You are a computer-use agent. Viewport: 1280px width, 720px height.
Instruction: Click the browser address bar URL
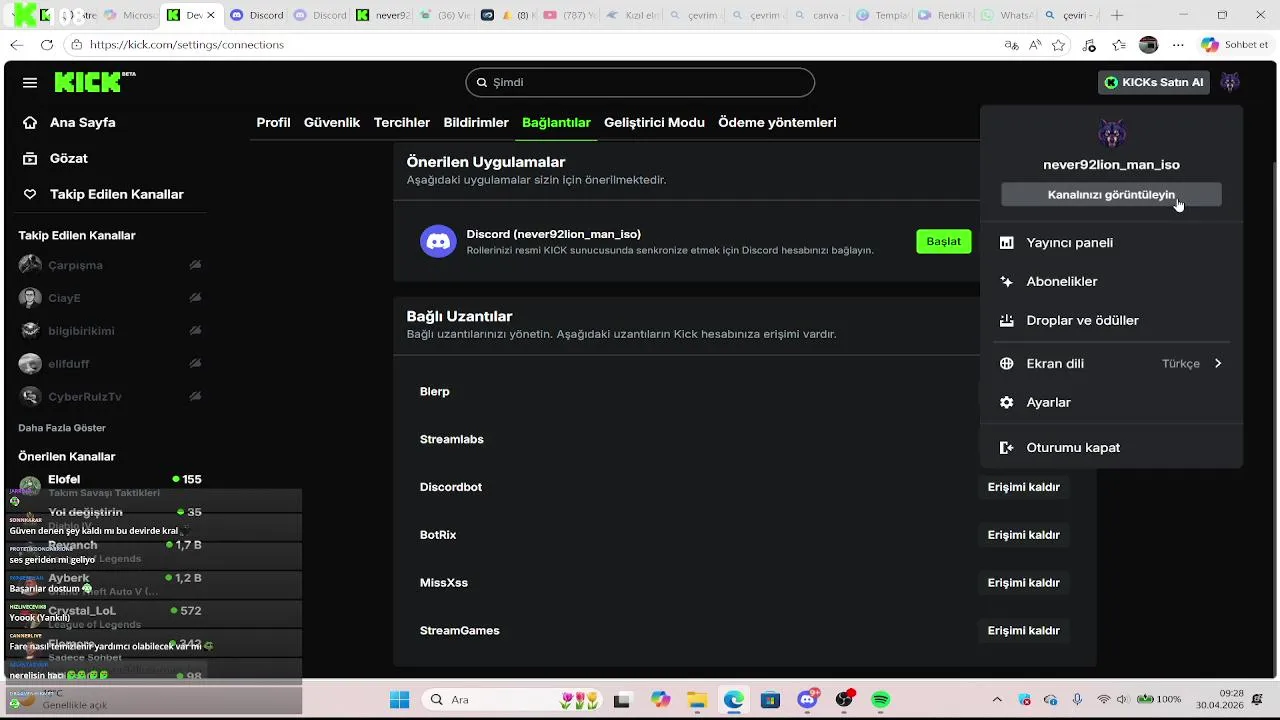click(x=187, y=45)
